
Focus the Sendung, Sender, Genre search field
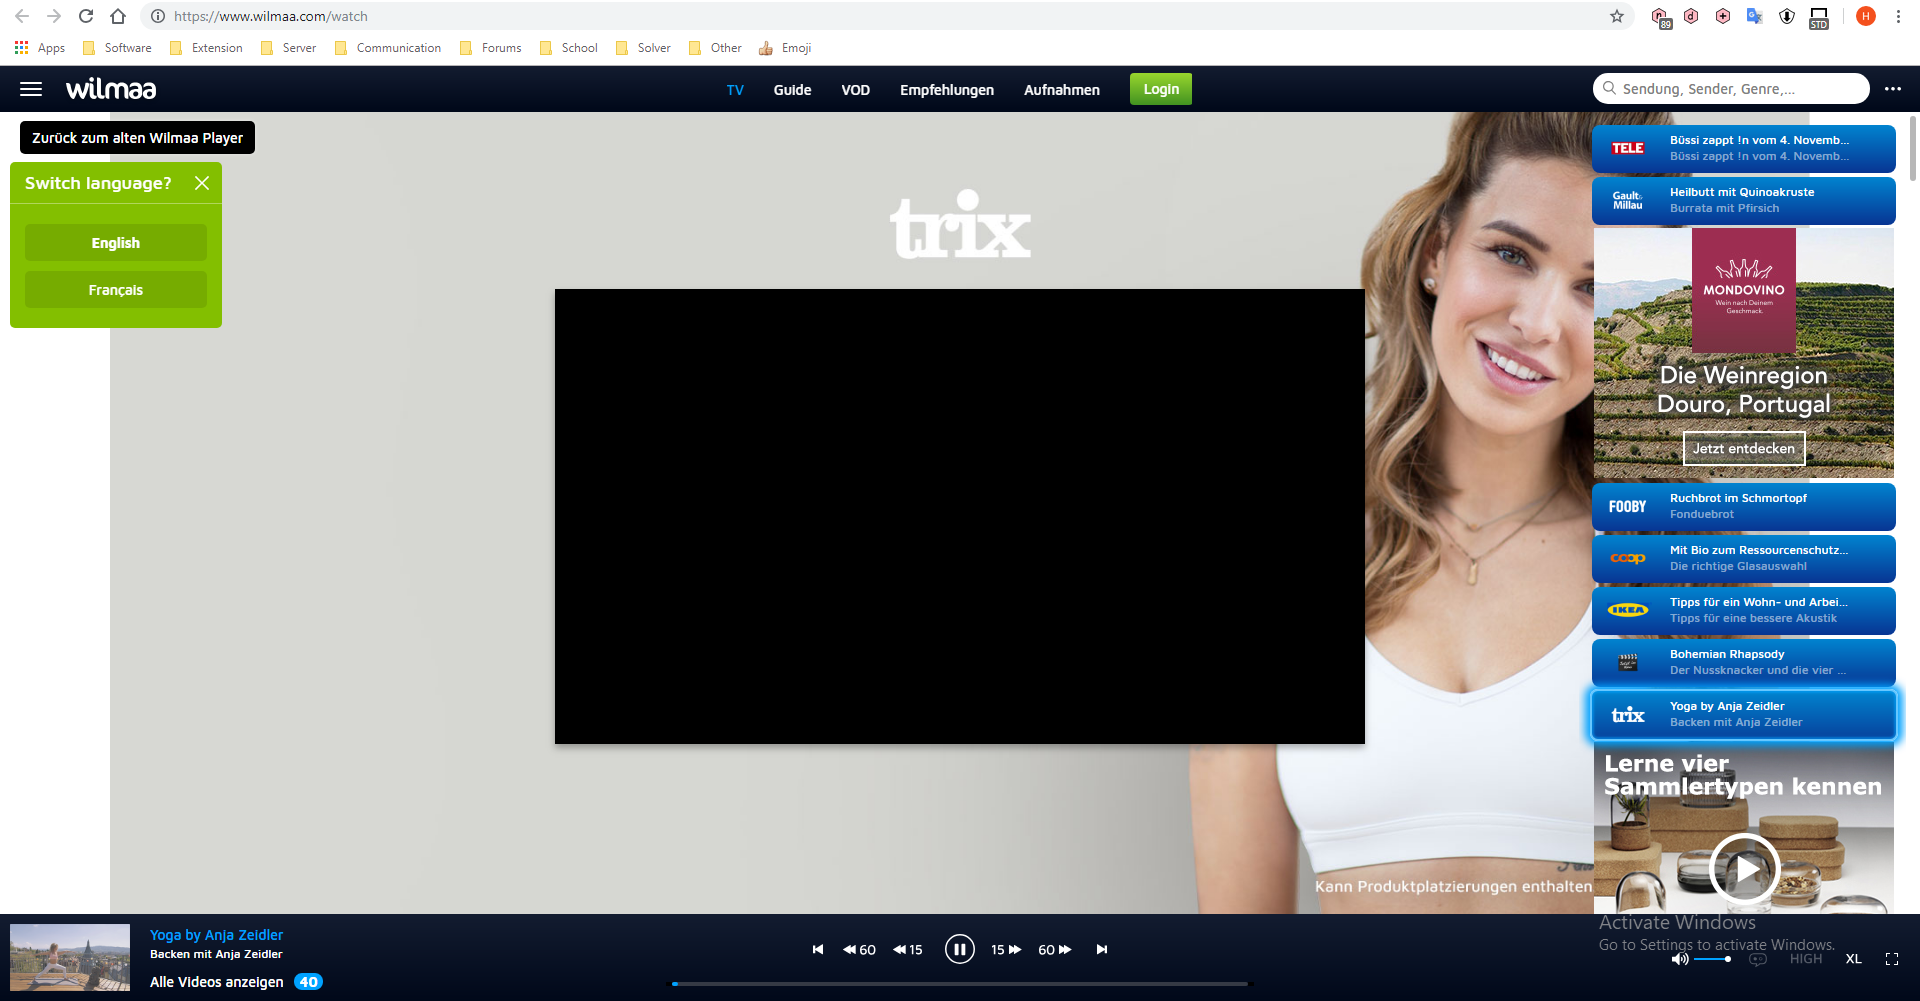click(x=1731, y=89)
